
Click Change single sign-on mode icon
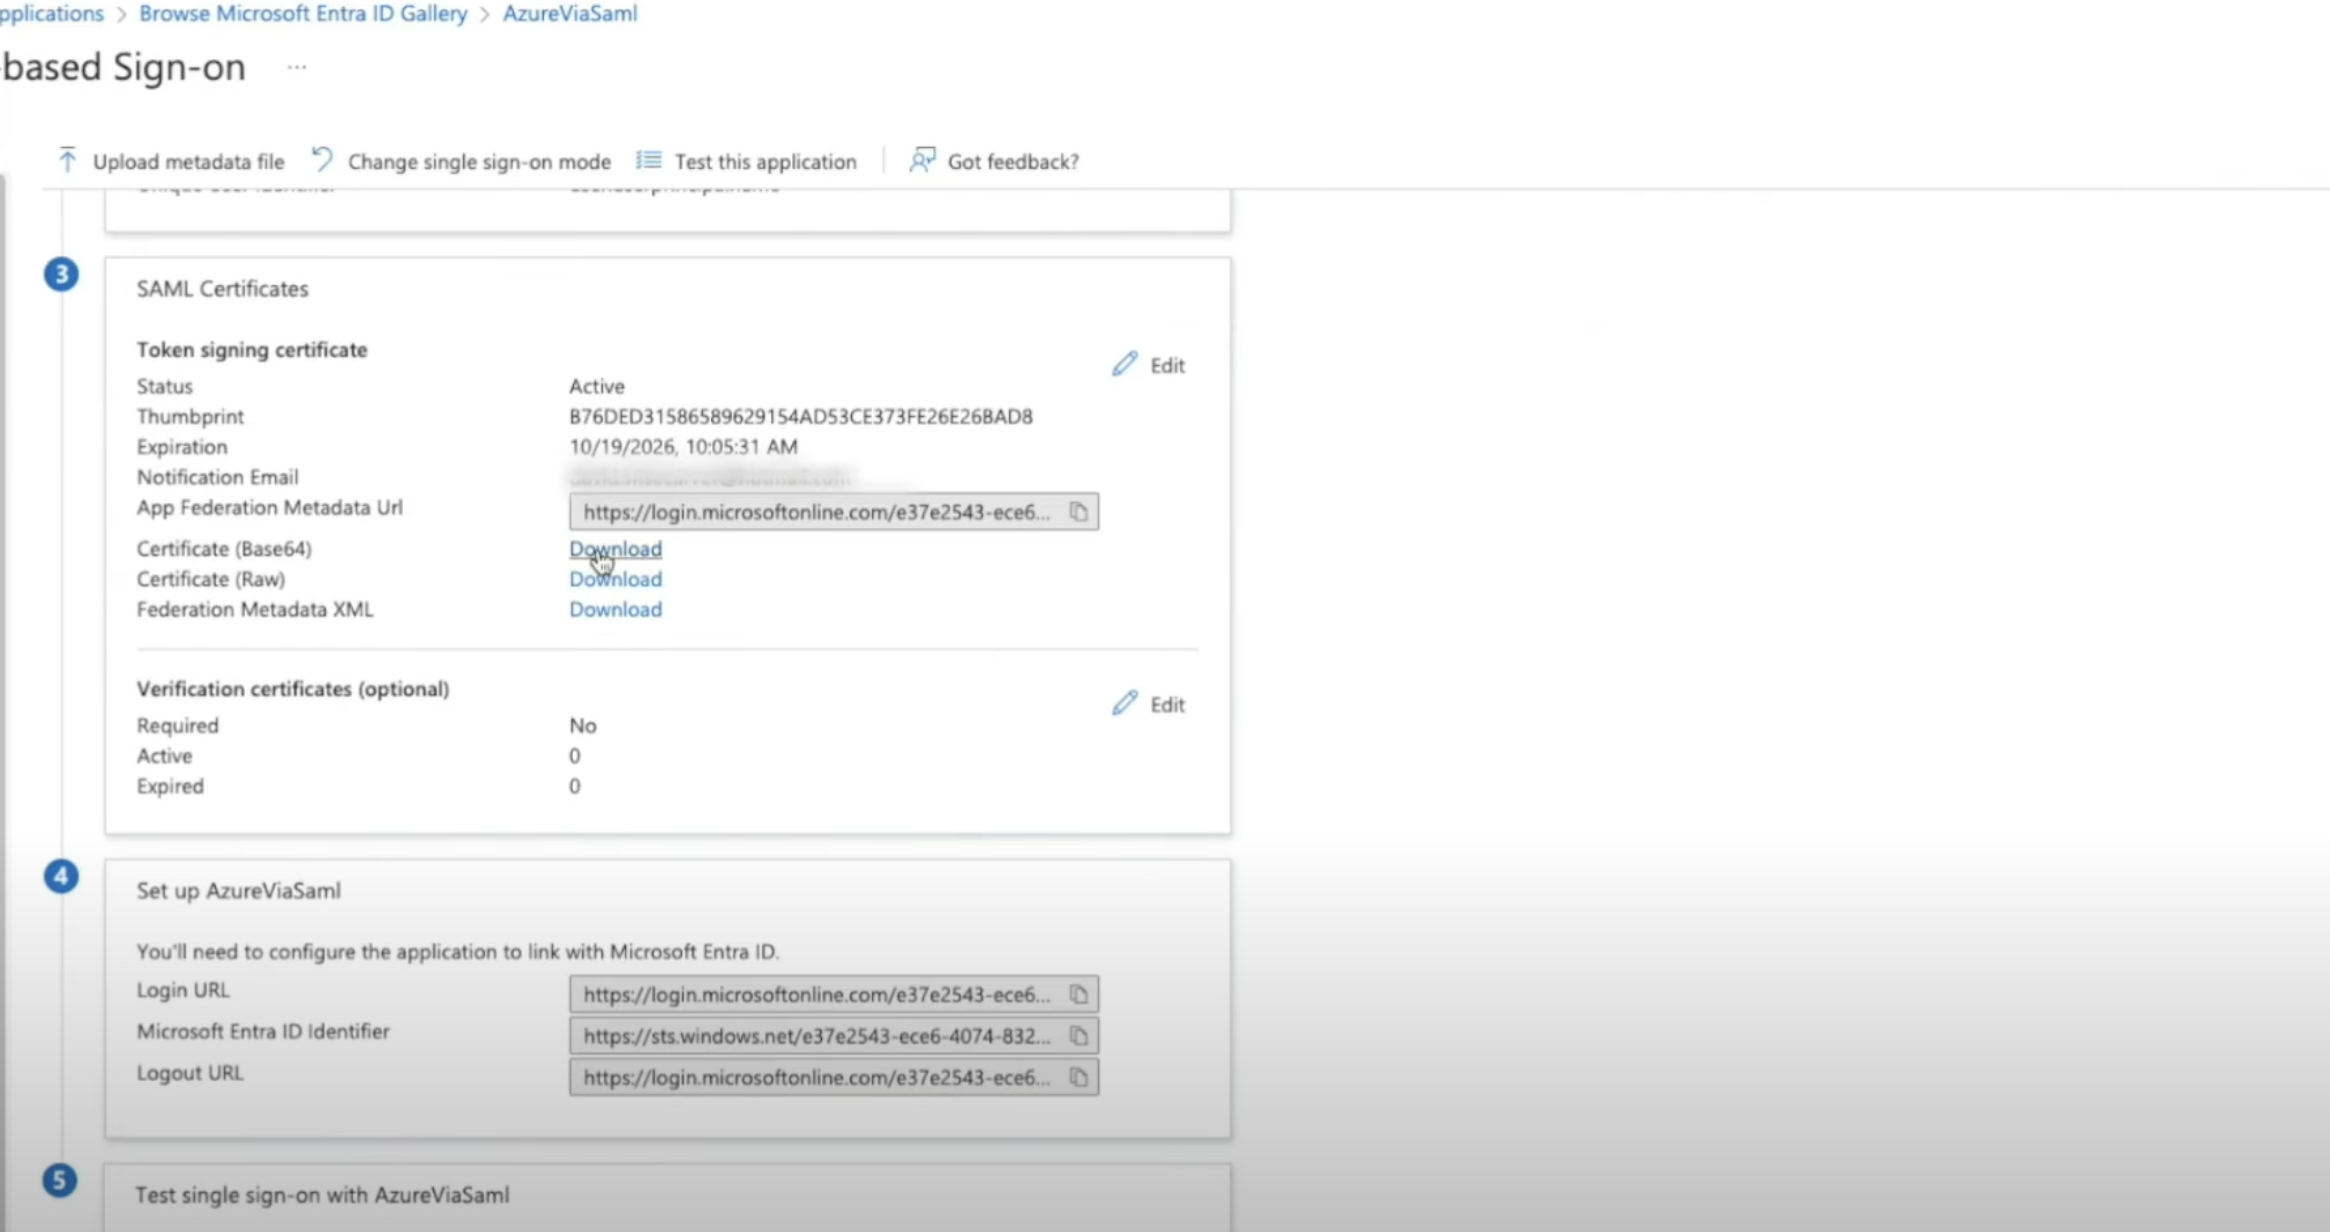pyautogui.click(x=322, y=160)
